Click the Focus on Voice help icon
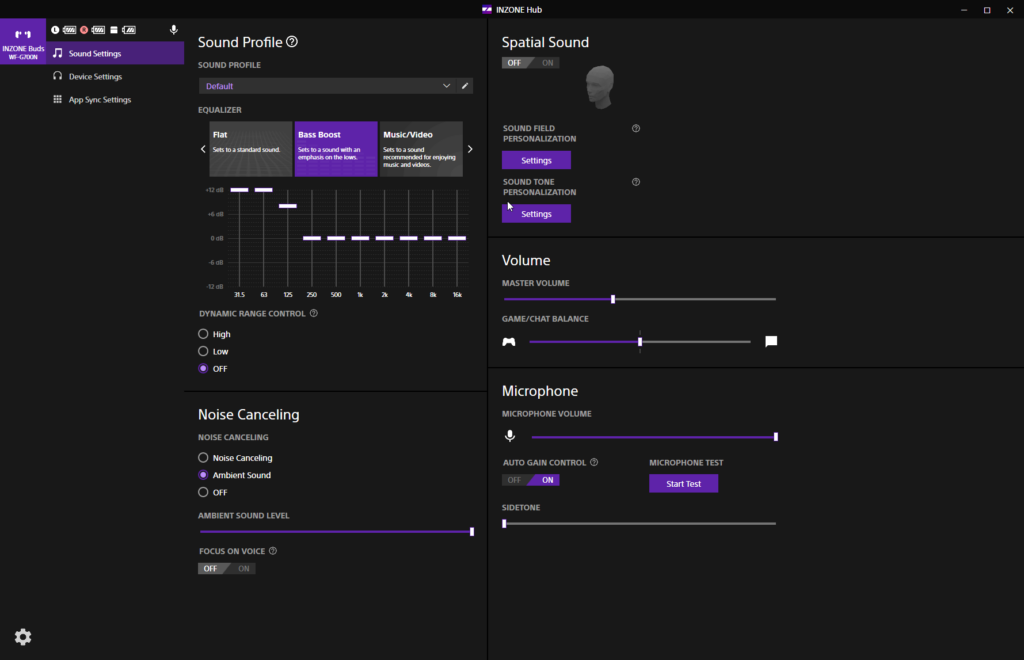1024x660 pixels. click(x=273, y=551)
